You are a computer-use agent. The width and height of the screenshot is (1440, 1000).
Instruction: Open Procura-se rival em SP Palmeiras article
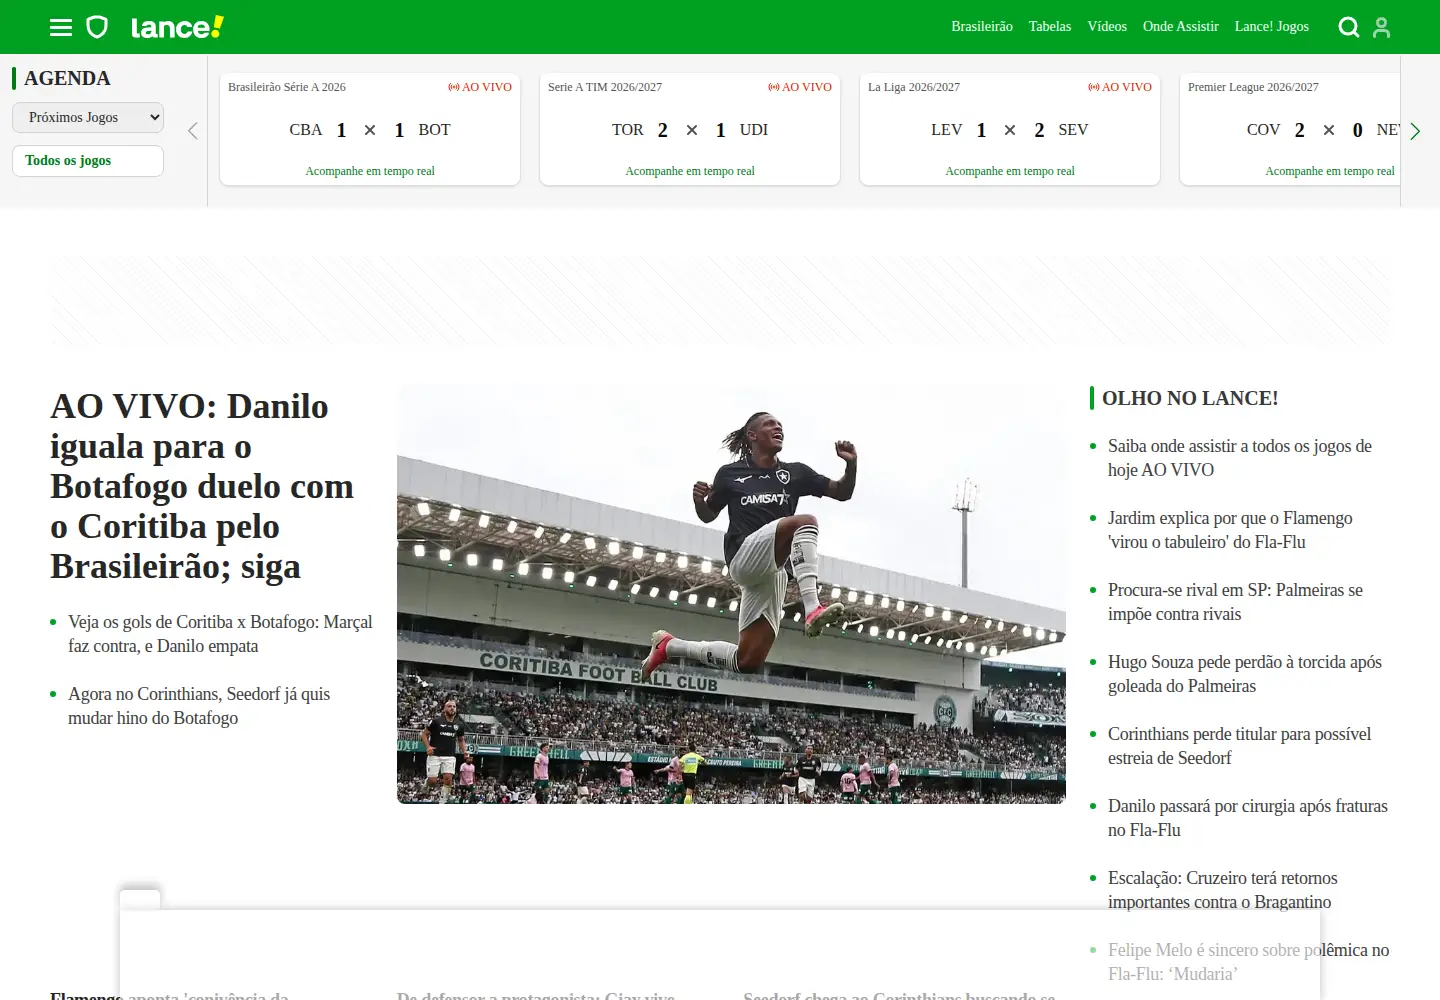(1235, 602)
